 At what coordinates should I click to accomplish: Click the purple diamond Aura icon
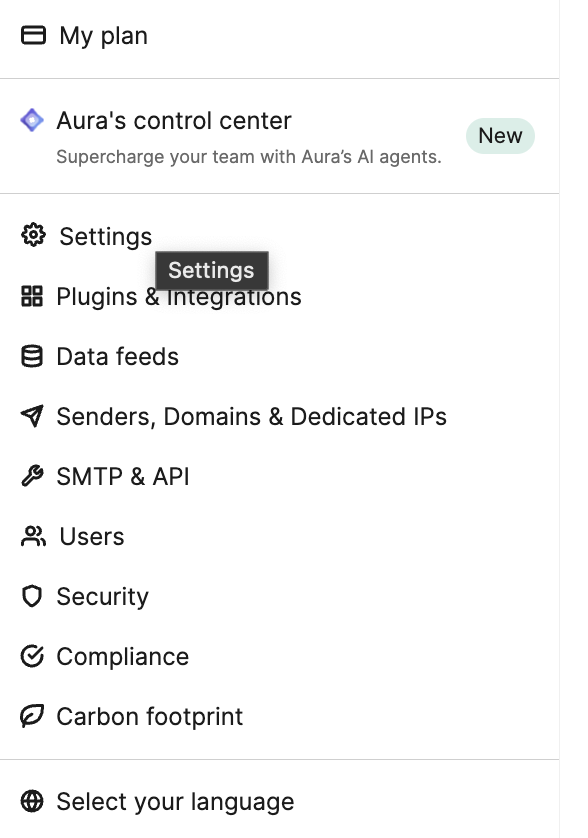(32, 120)
